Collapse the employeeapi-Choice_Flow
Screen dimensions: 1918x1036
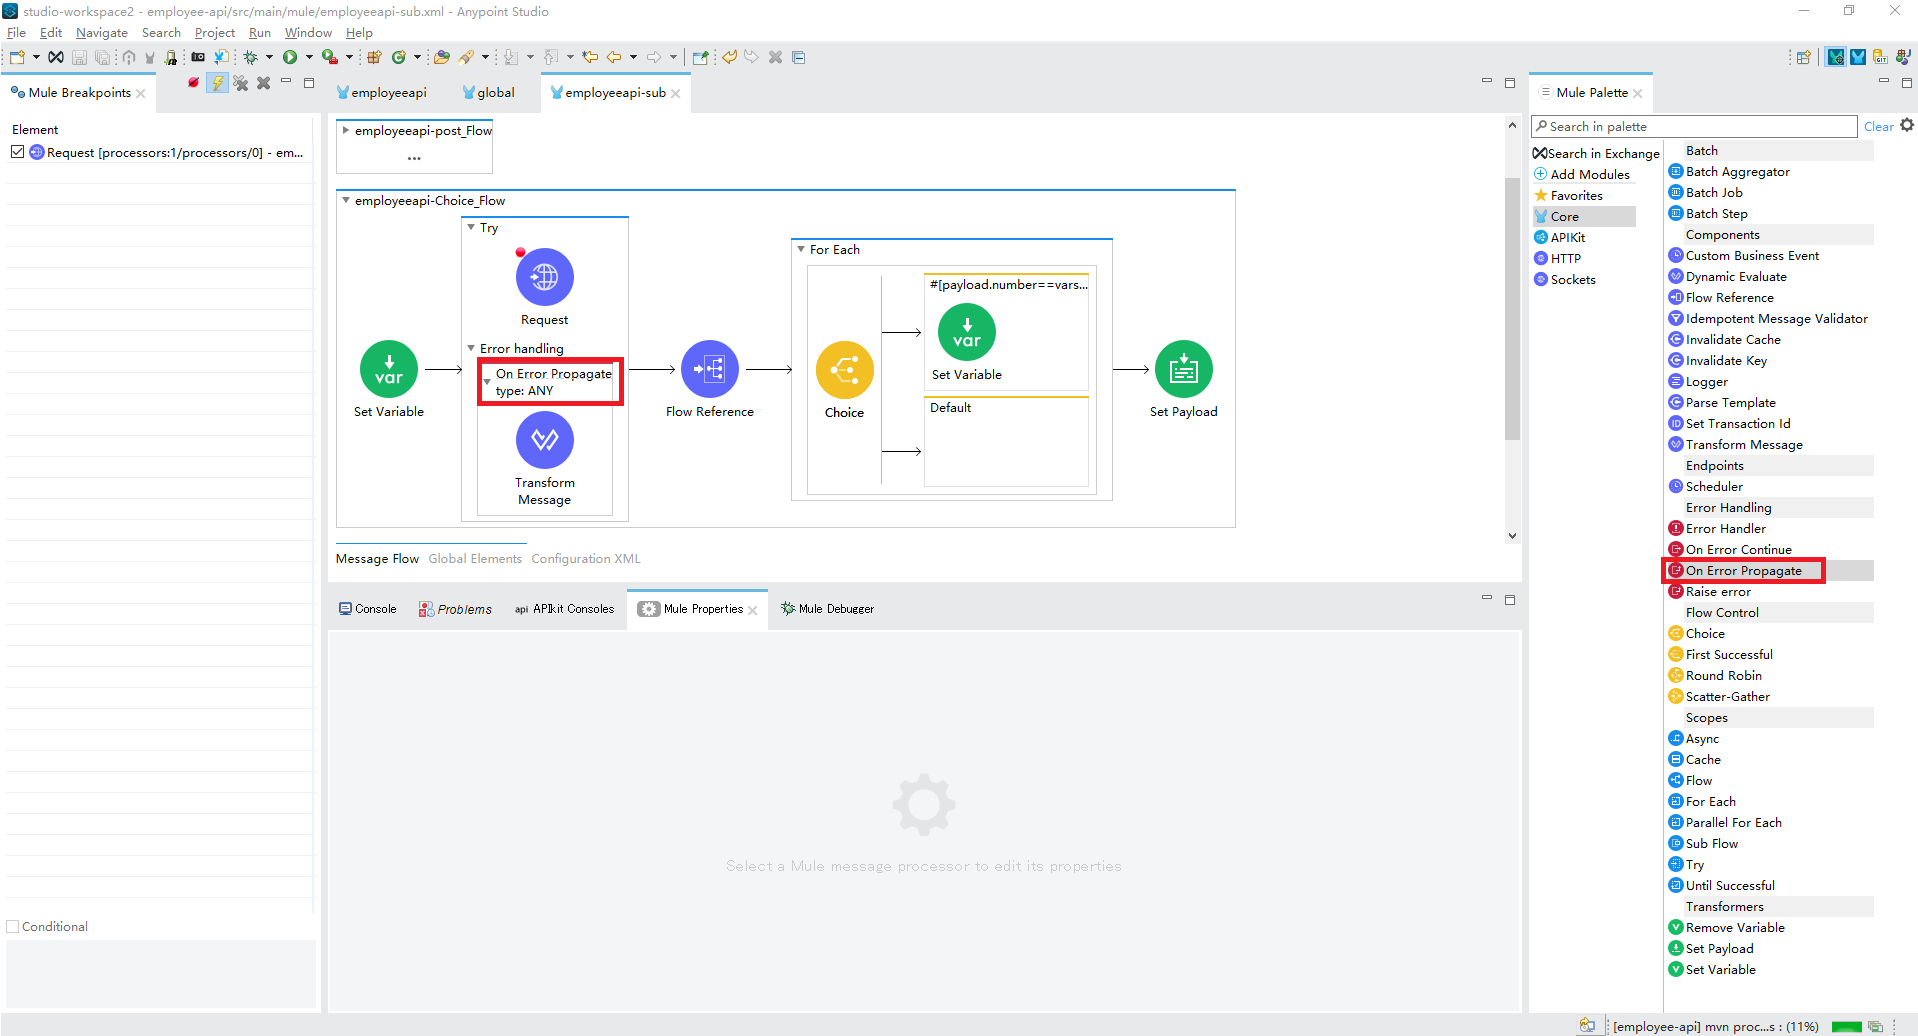click(346, 200)
